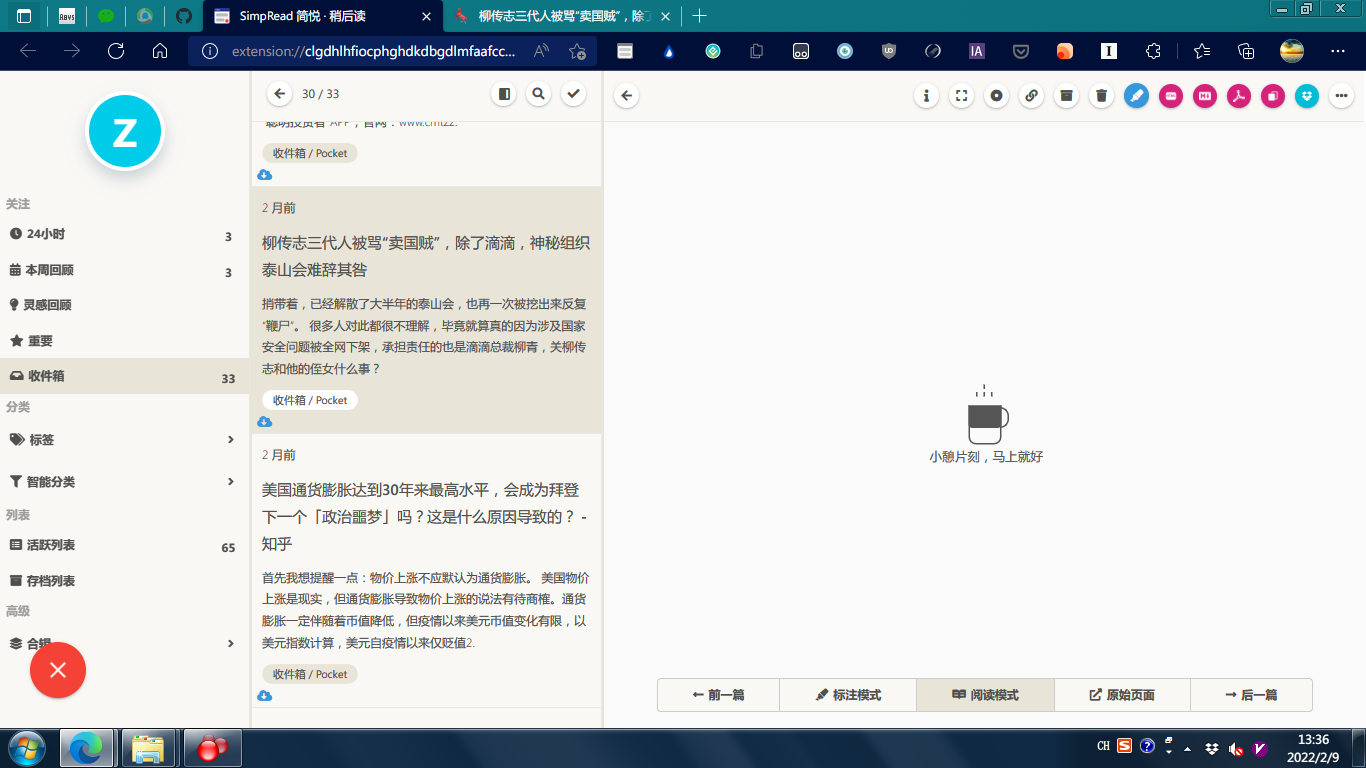Viewport: 1366px width, 768px height.
Task: Open the 柳传志三代人被骂 article in the list
Action: point(426,310)
